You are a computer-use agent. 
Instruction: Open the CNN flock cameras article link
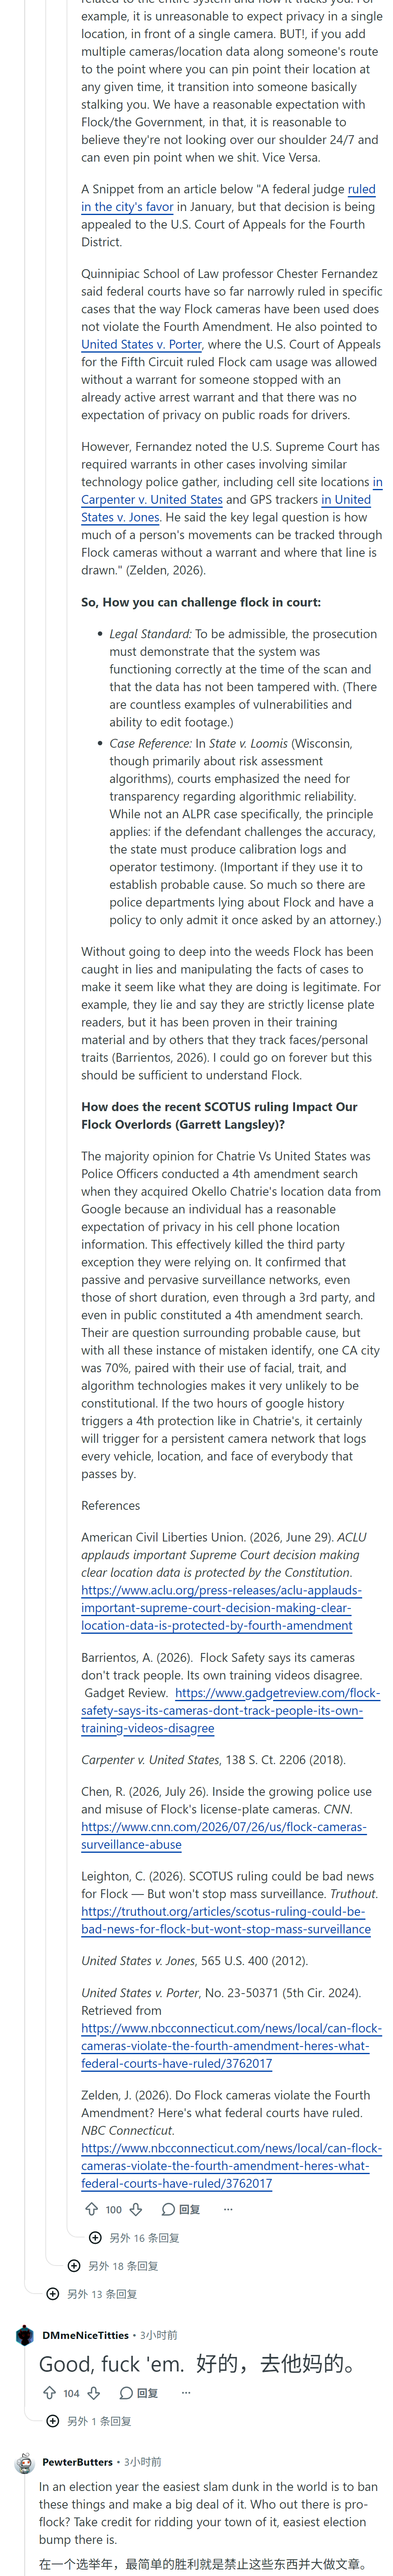[224, 1836]
